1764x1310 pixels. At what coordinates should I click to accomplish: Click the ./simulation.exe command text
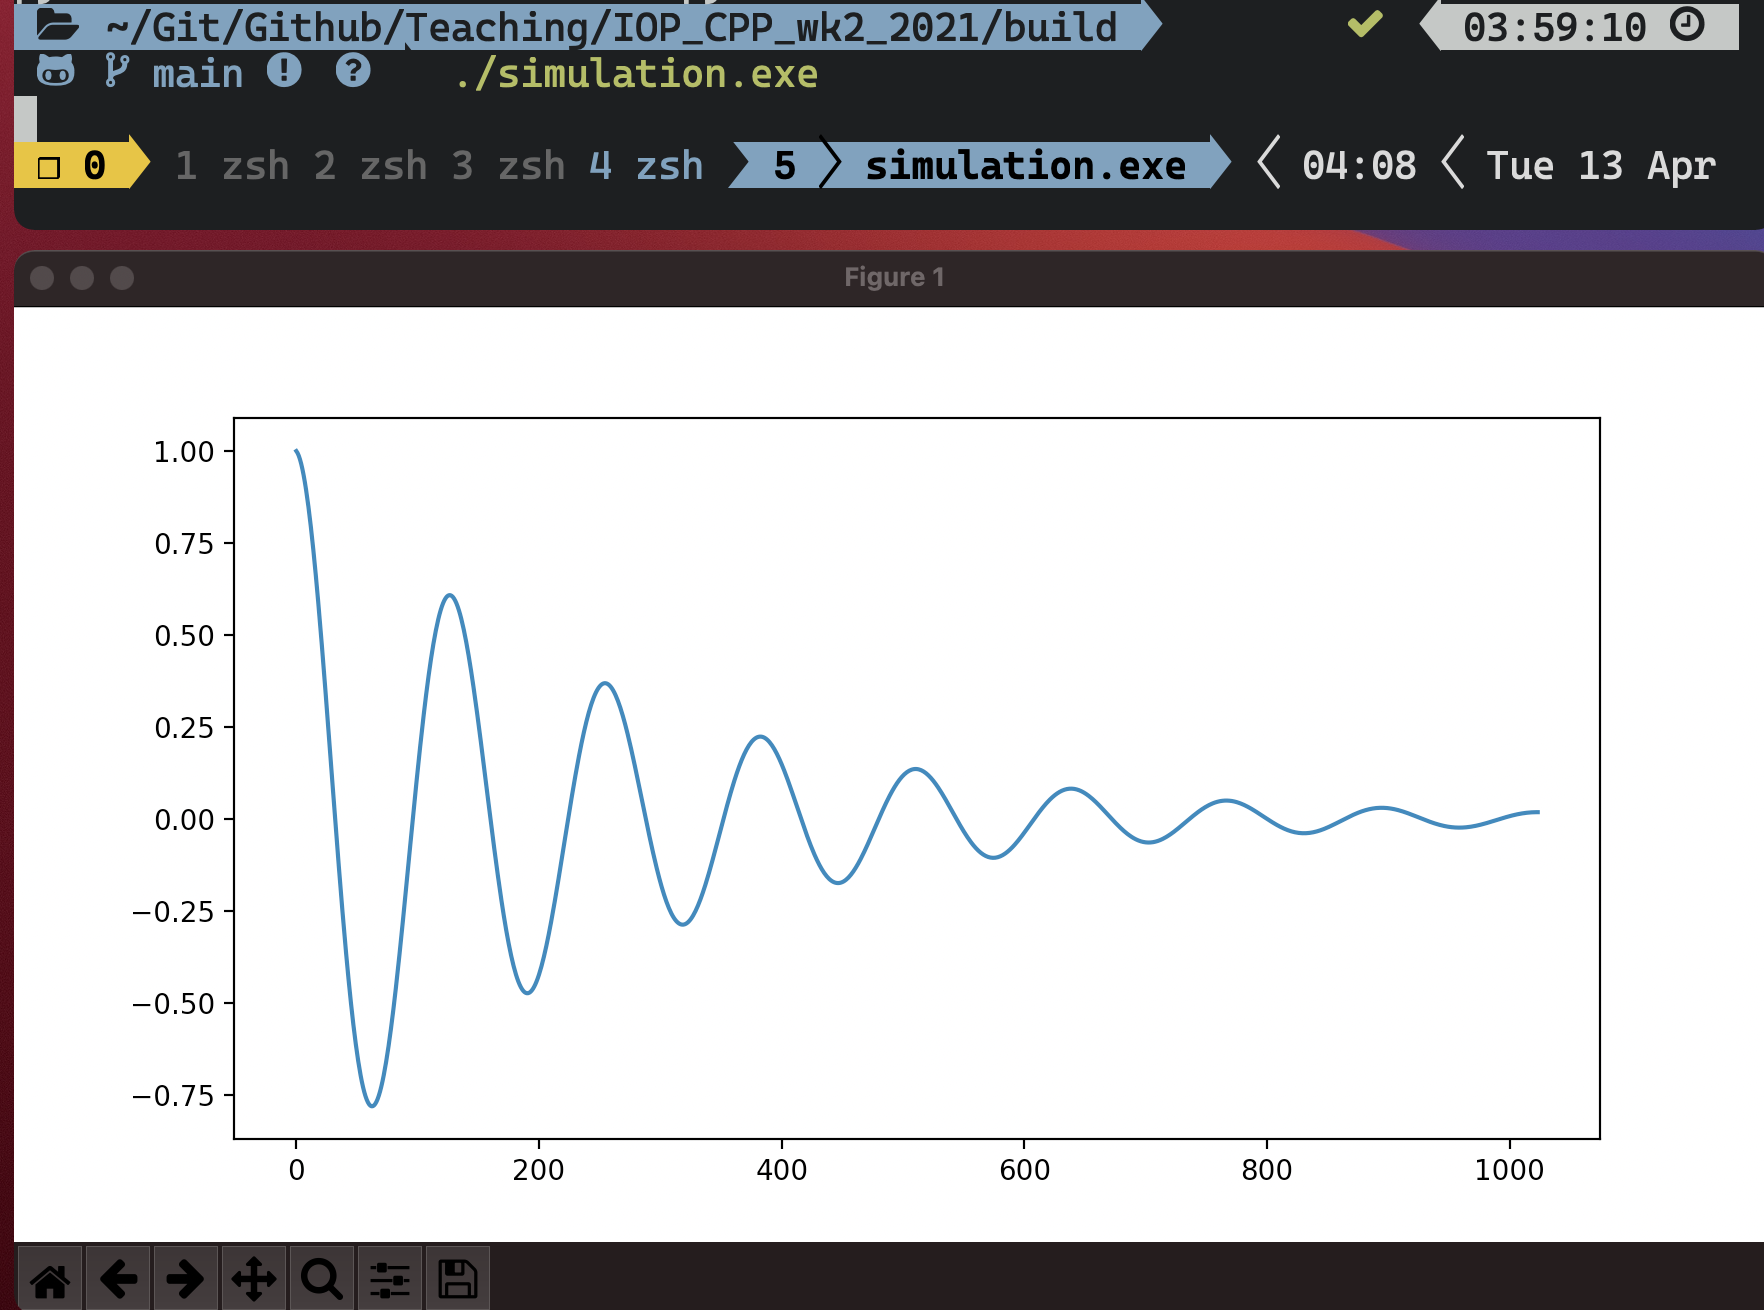(x=635, y=72)
